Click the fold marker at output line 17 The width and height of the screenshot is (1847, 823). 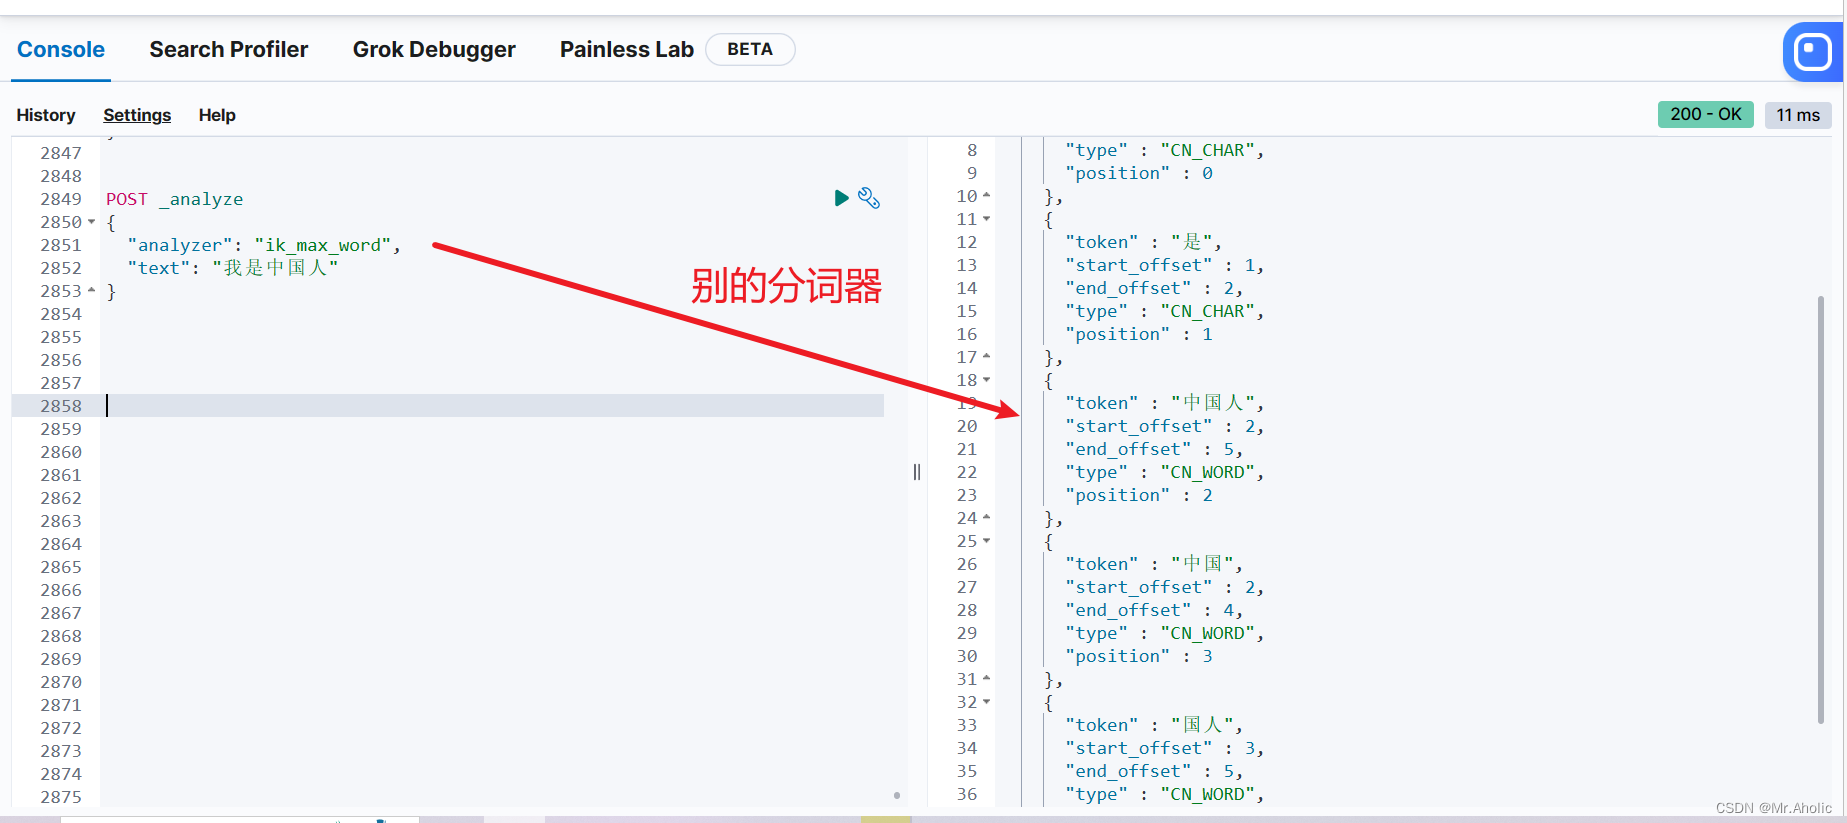click(986, 357)
